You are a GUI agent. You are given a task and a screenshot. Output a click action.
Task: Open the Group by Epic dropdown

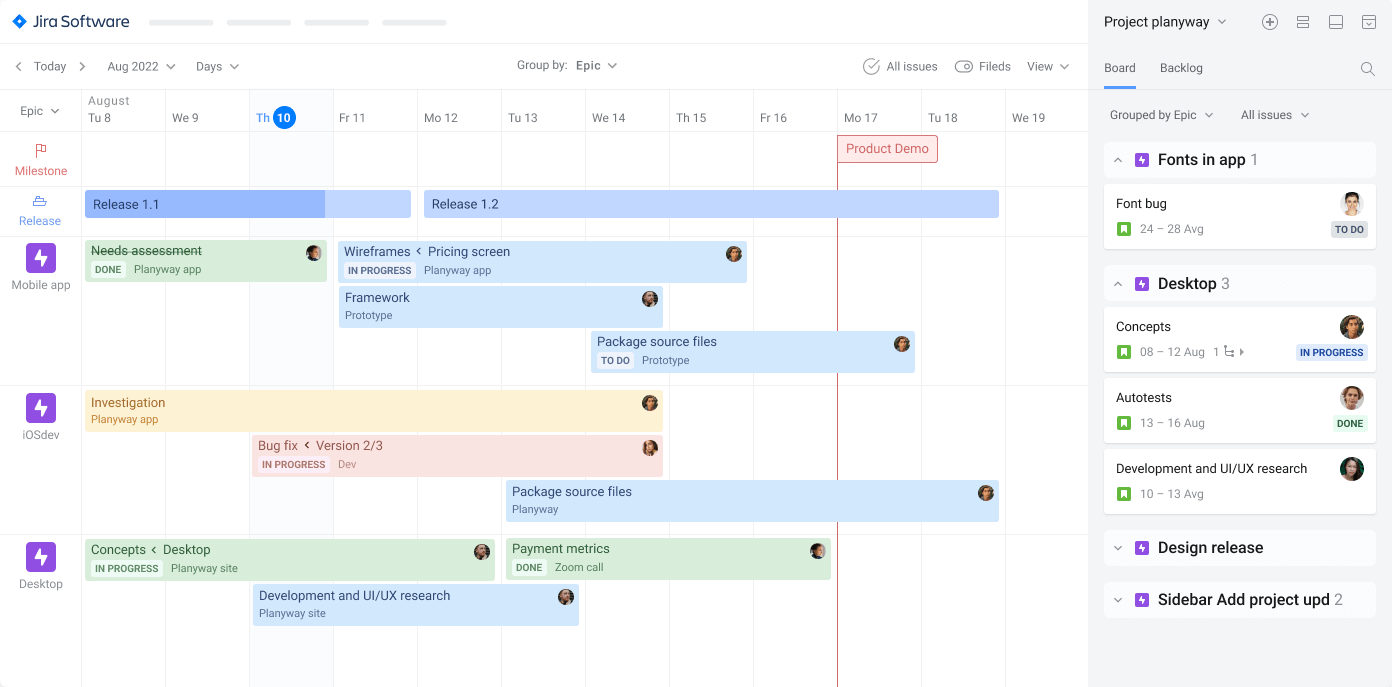point(595,65)
